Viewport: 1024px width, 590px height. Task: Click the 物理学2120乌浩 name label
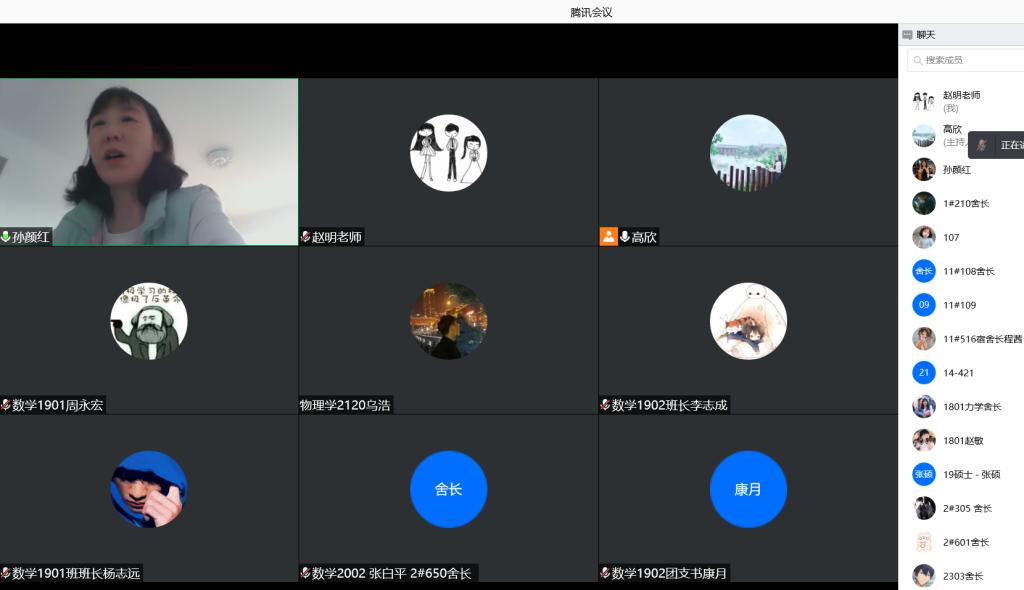346,405
